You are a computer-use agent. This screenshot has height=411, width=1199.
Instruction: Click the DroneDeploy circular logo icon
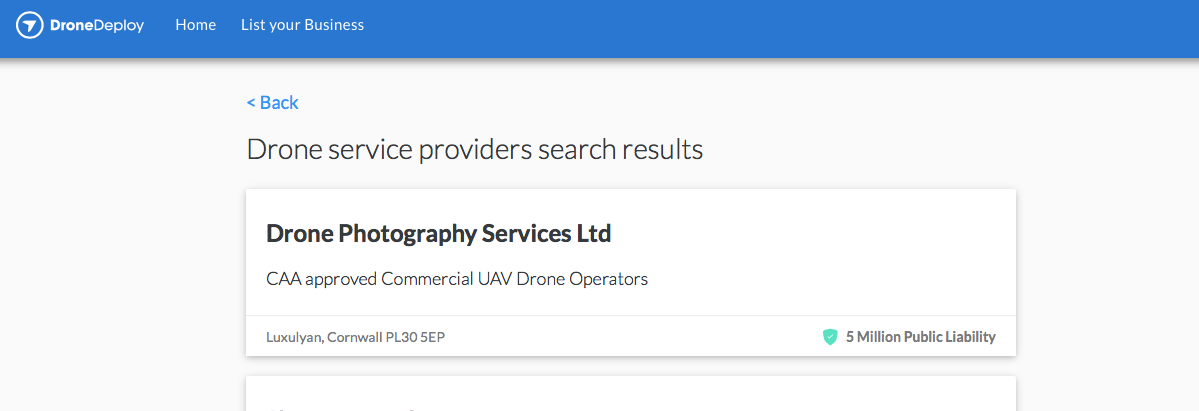point(30,24)
